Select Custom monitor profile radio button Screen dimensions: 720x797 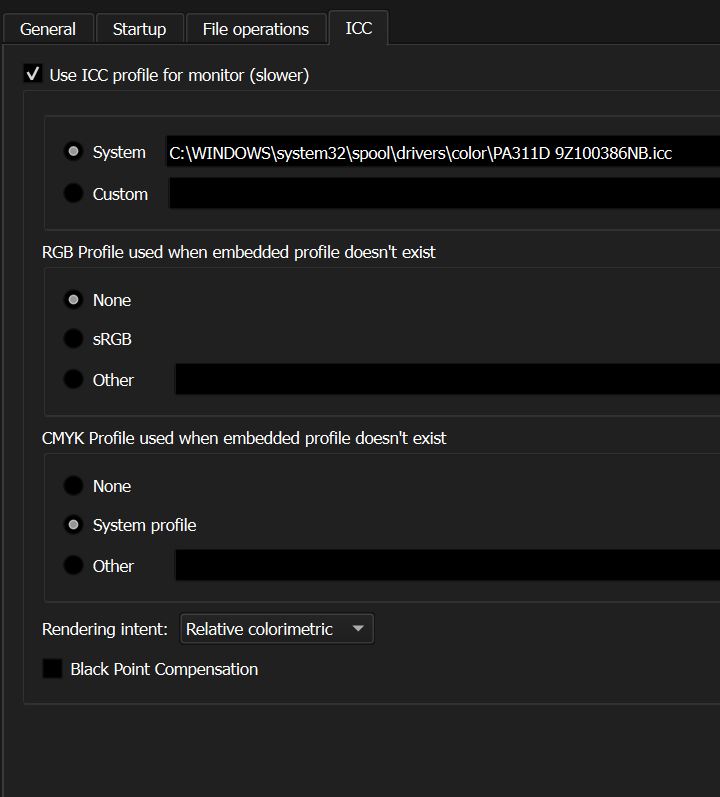[x=73, y=194]
